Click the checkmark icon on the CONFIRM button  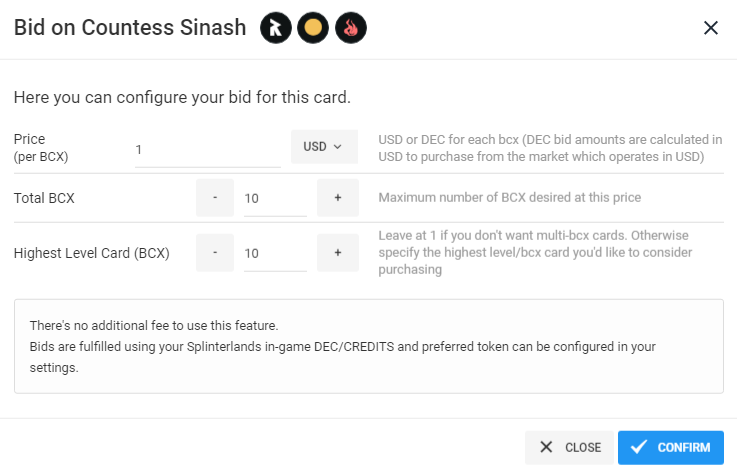pos(639,447)
